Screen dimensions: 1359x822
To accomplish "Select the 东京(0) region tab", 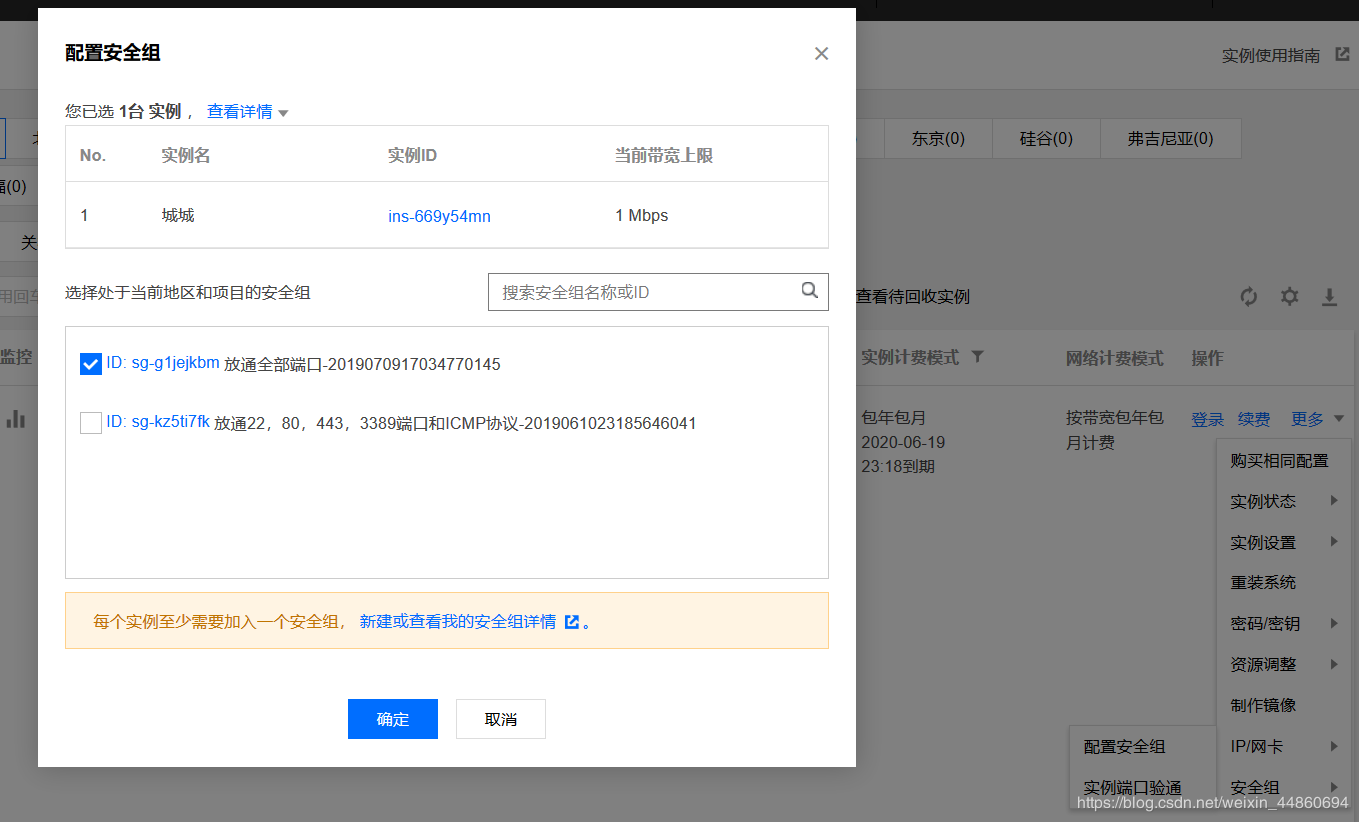I will pyautogui.click(x=938, y=139).
